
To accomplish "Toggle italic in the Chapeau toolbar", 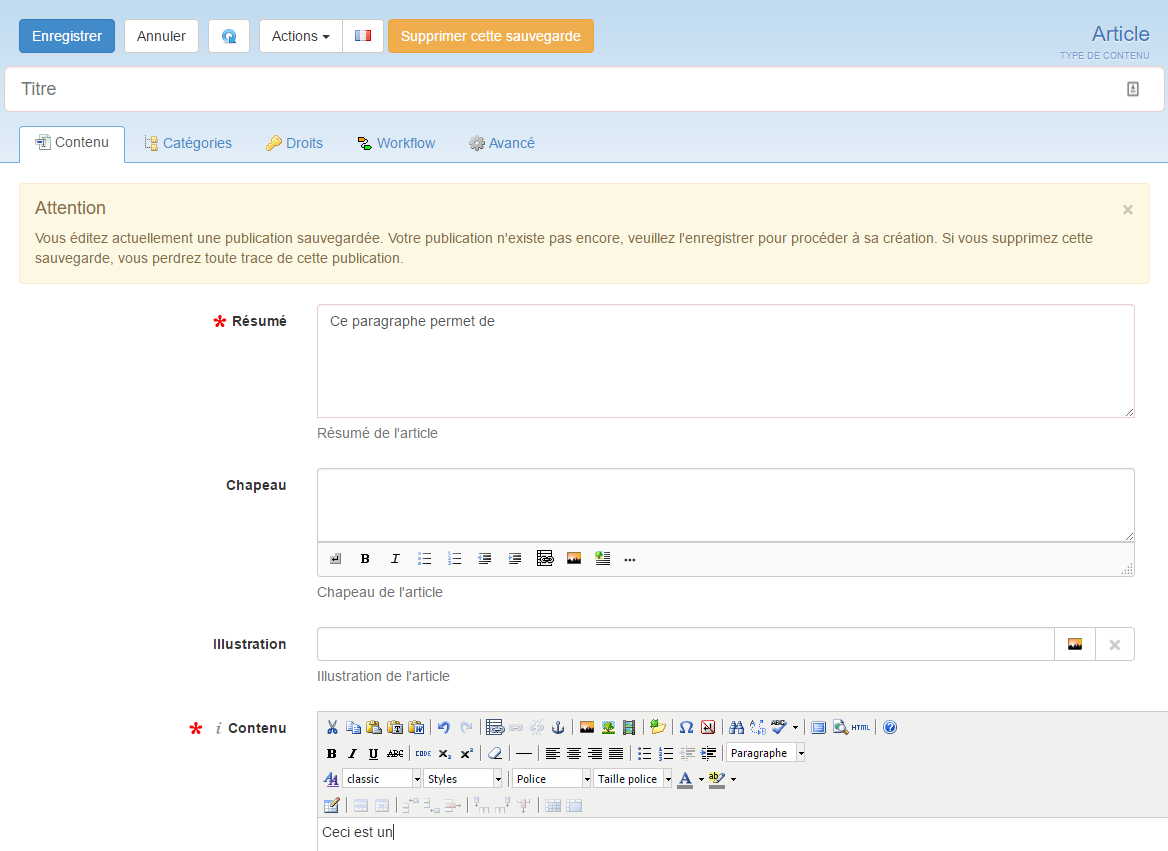I will (395, 559).
